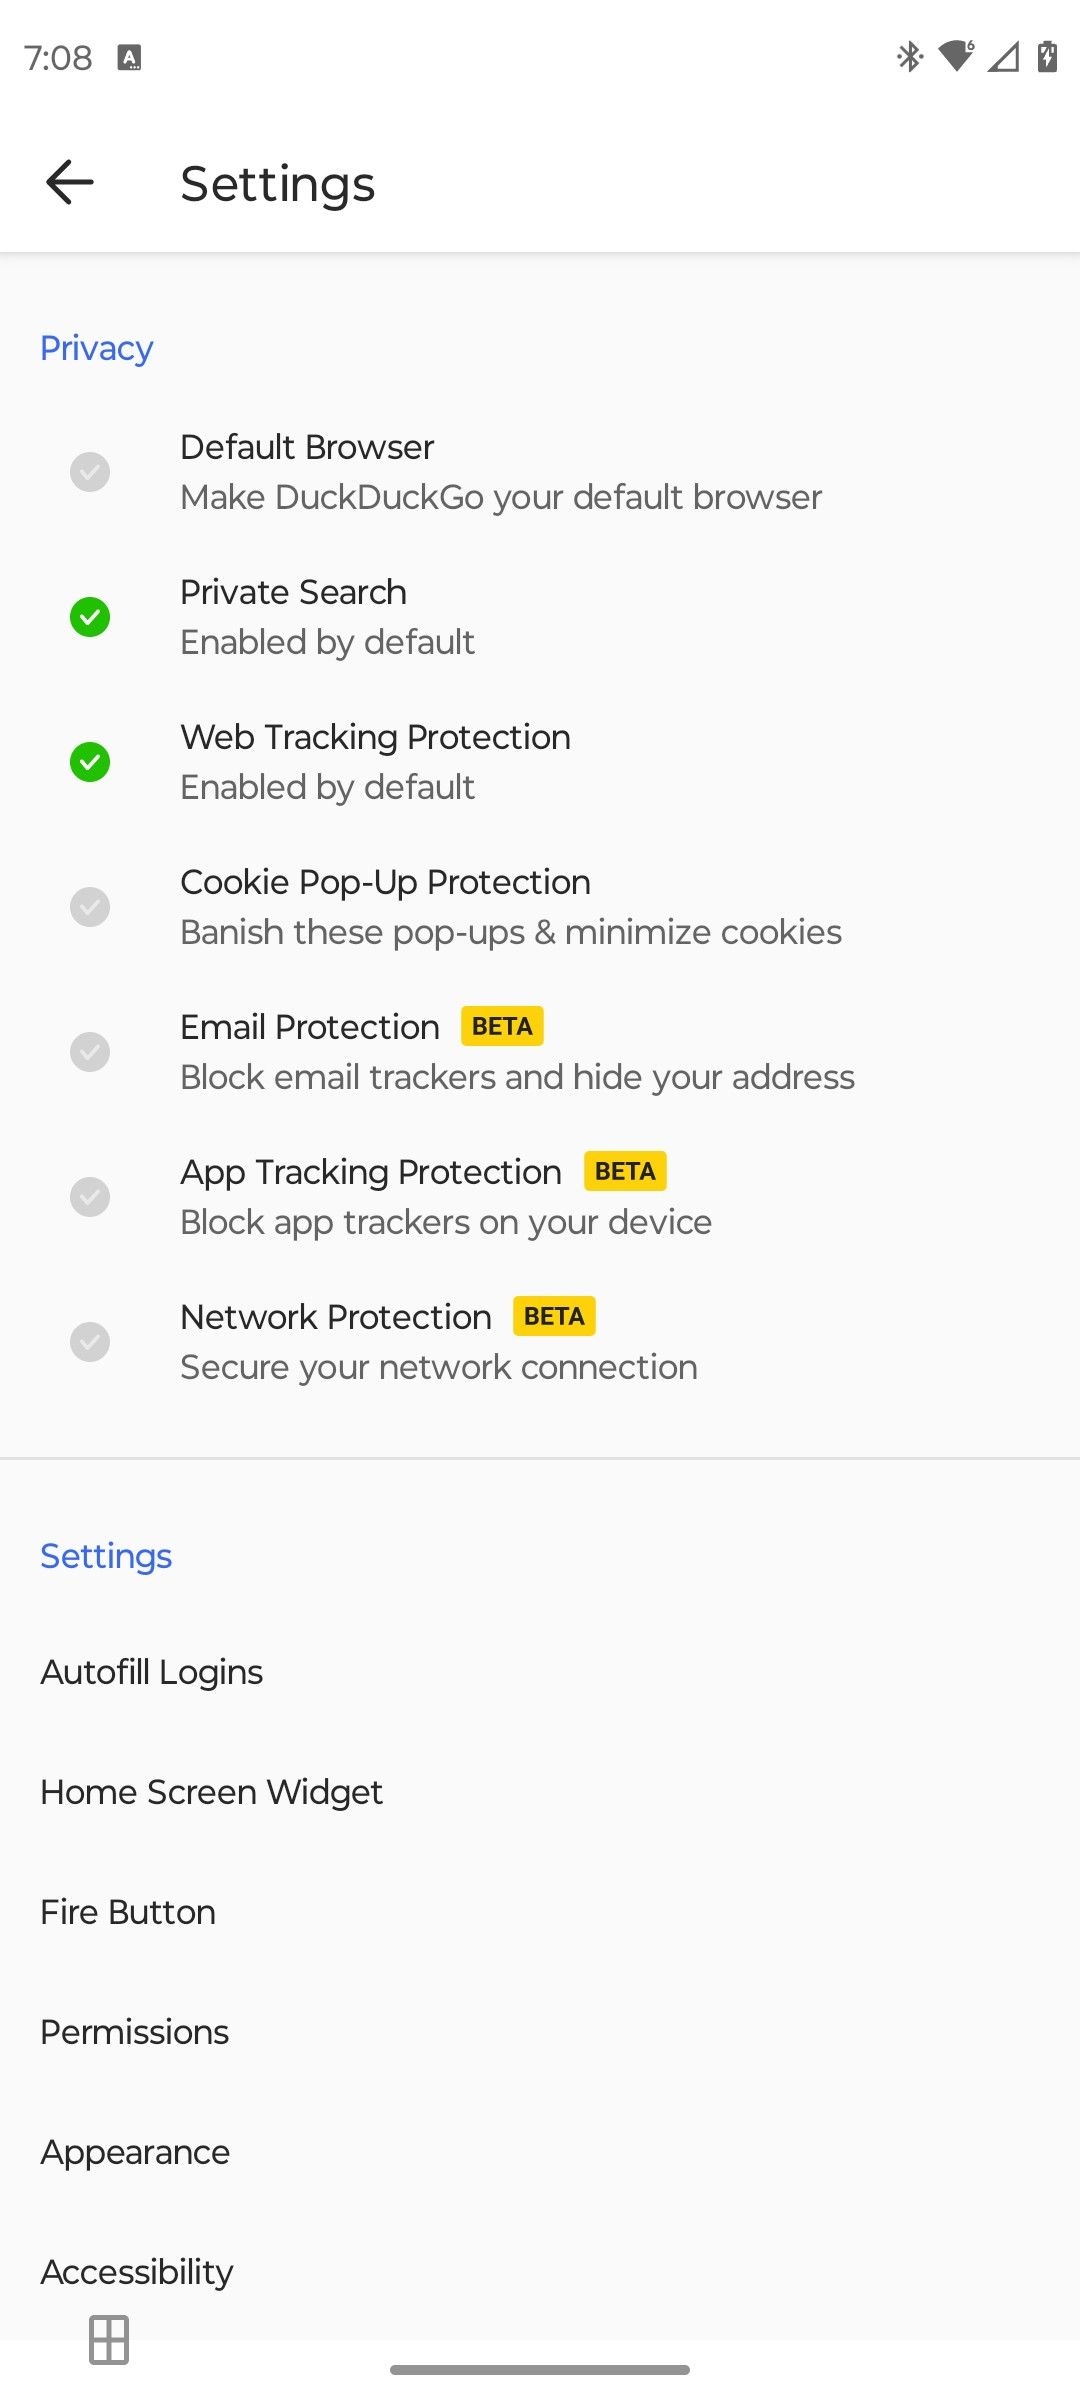Toggle the App Tracking Protection status indicator
The image size is (1080, 2400).
[x=90, y=1197]
